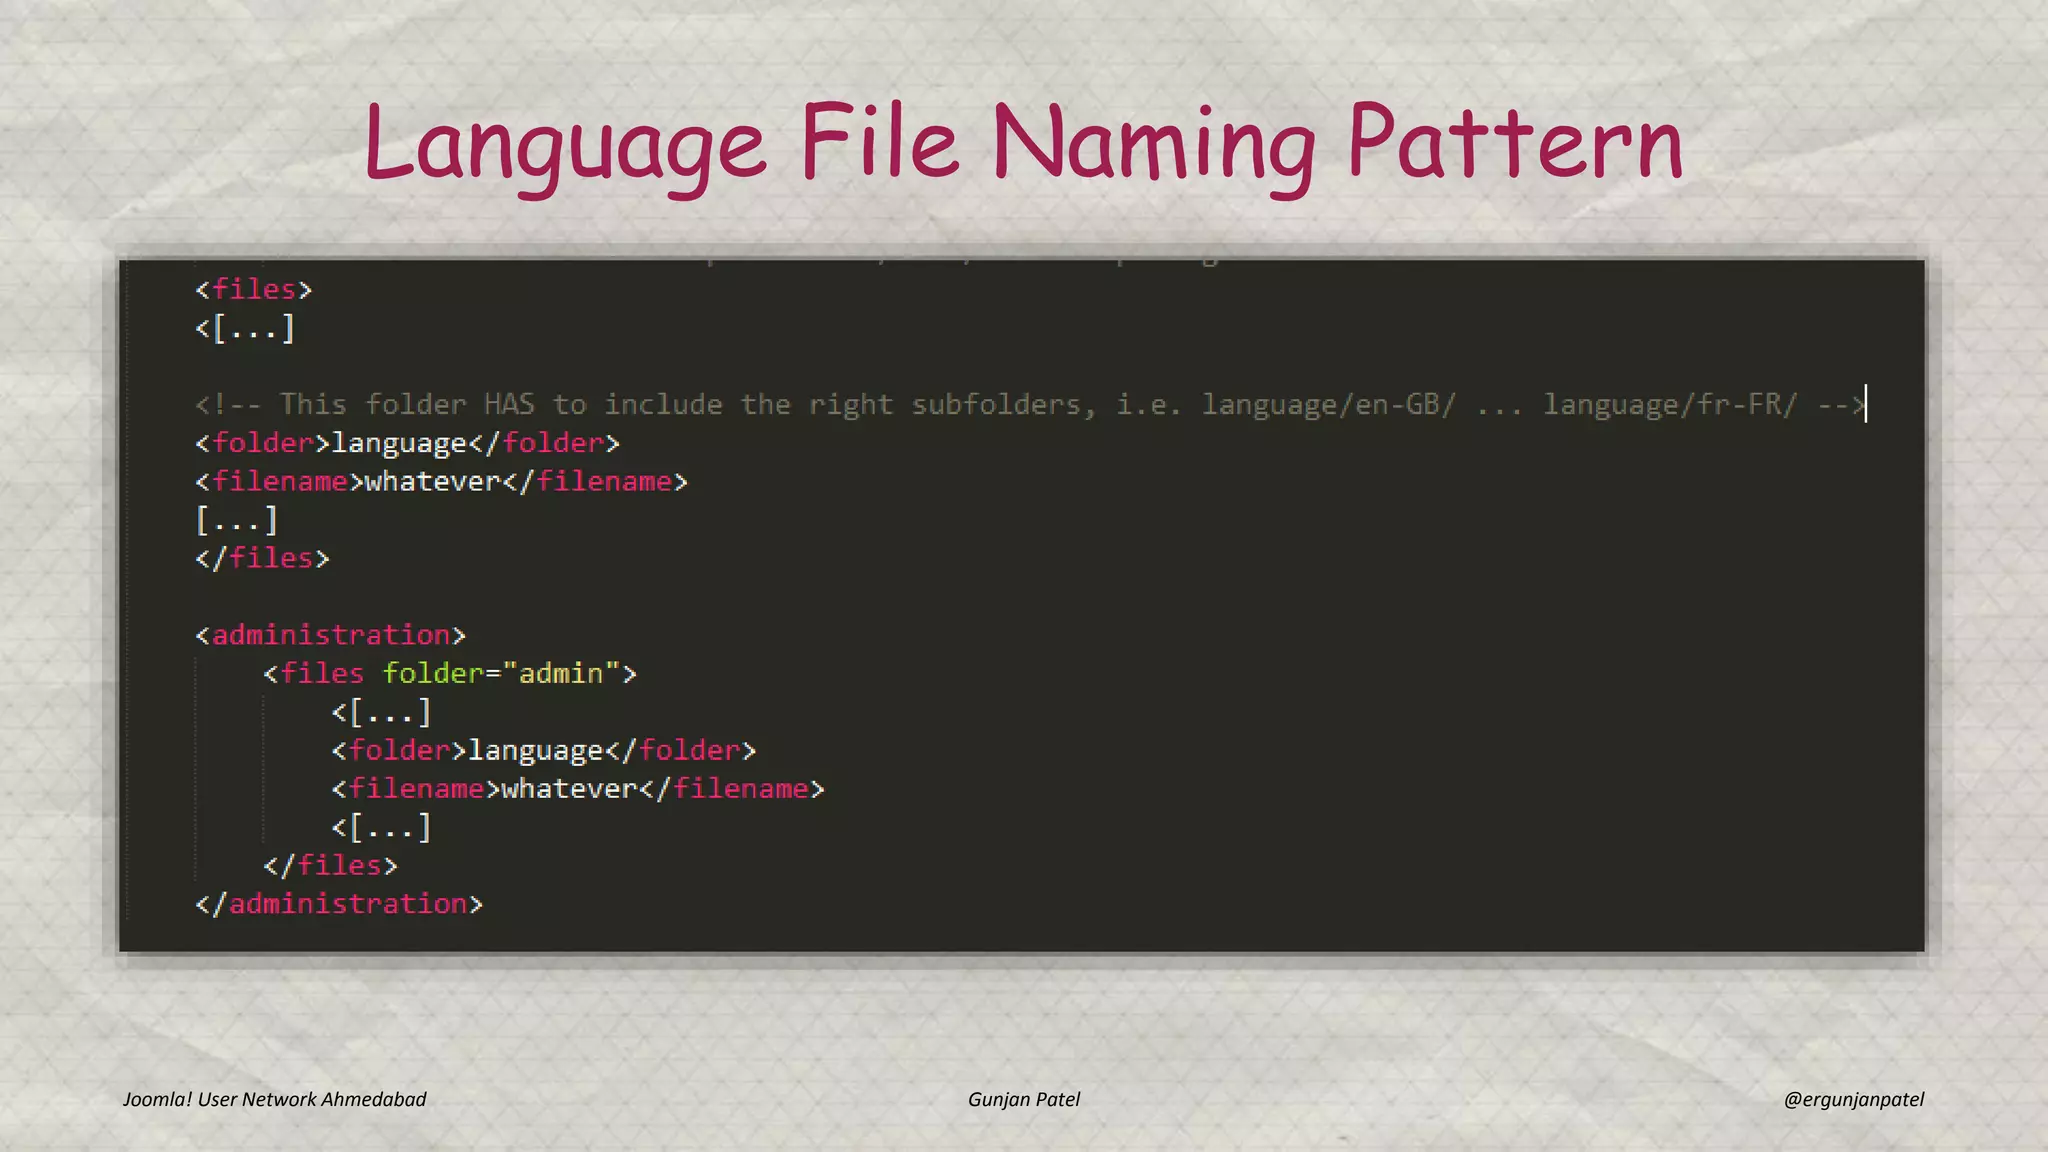Click the text cursor after the comment
The width and height of the screenshot is (2048, 1152).
tap(1866, 404)
